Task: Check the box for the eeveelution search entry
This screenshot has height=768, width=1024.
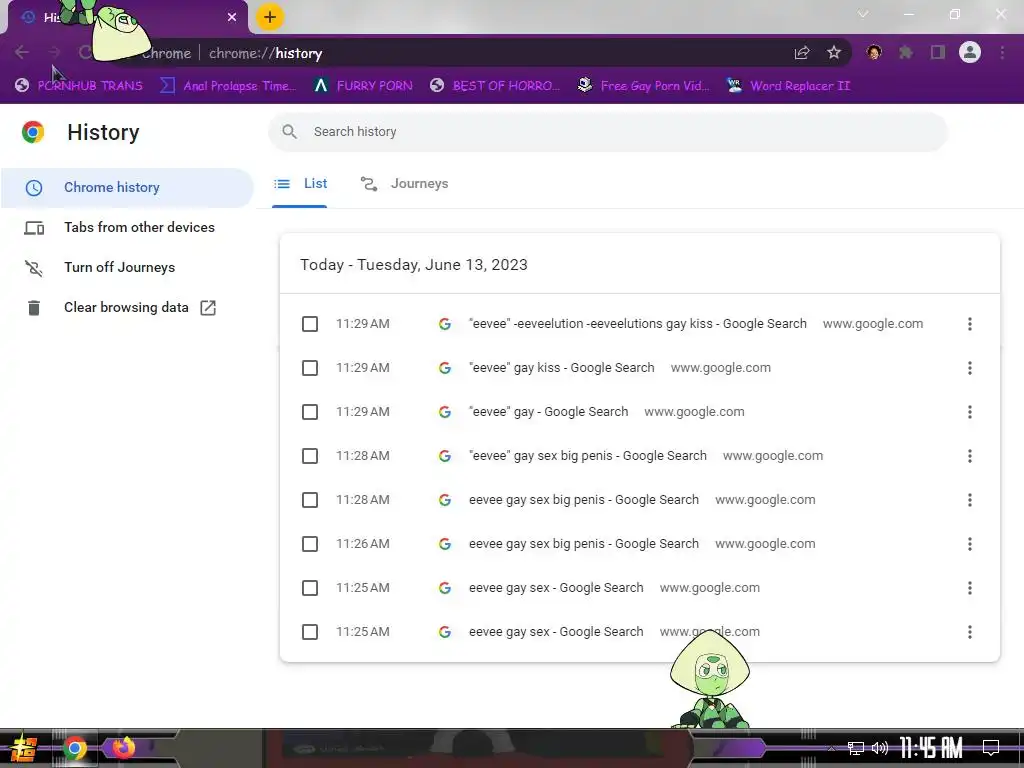Action: (310, 324)
